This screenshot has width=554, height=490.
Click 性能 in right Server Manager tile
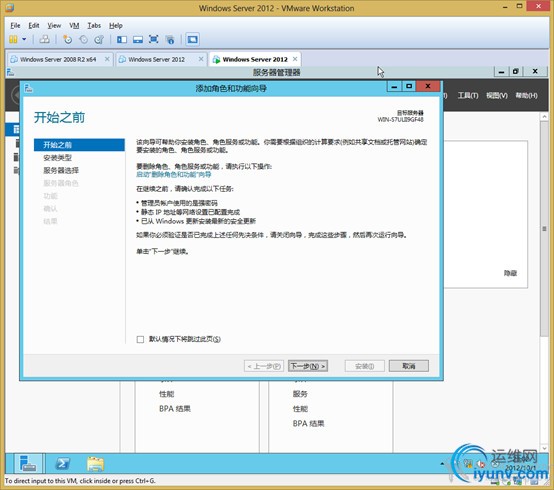pos(300,409)
